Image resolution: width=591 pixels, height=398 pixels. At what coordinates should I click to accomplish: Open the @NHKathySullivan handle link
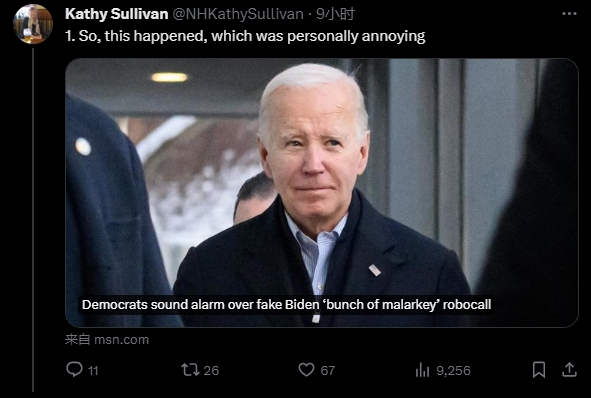(x=238, y=14)
